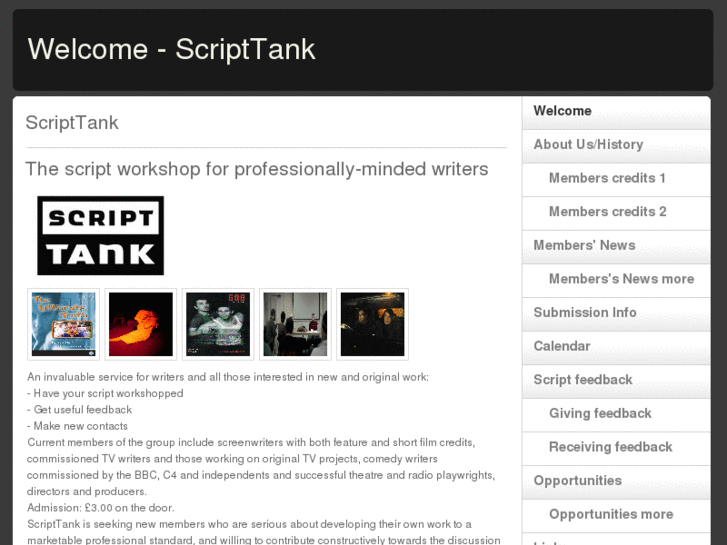
Task: Click 'ScriptTank is seeking new members' line
Action: (249, 524)
